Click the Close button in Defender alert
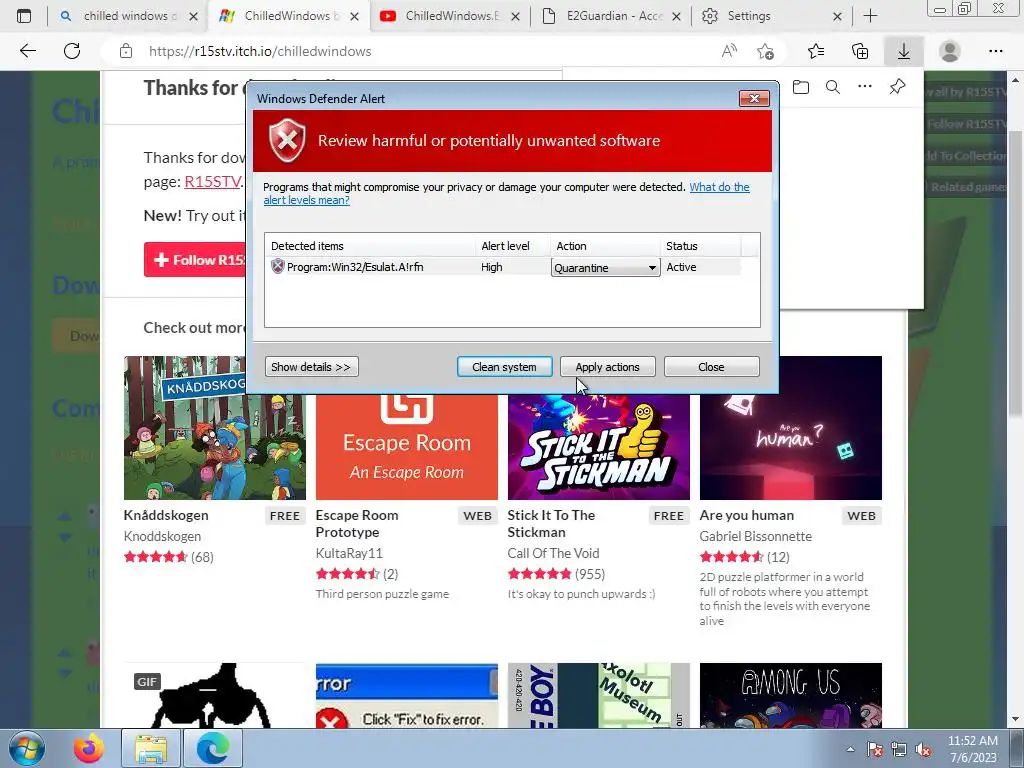Screen dimensions: 1024x768 [711, 367]
